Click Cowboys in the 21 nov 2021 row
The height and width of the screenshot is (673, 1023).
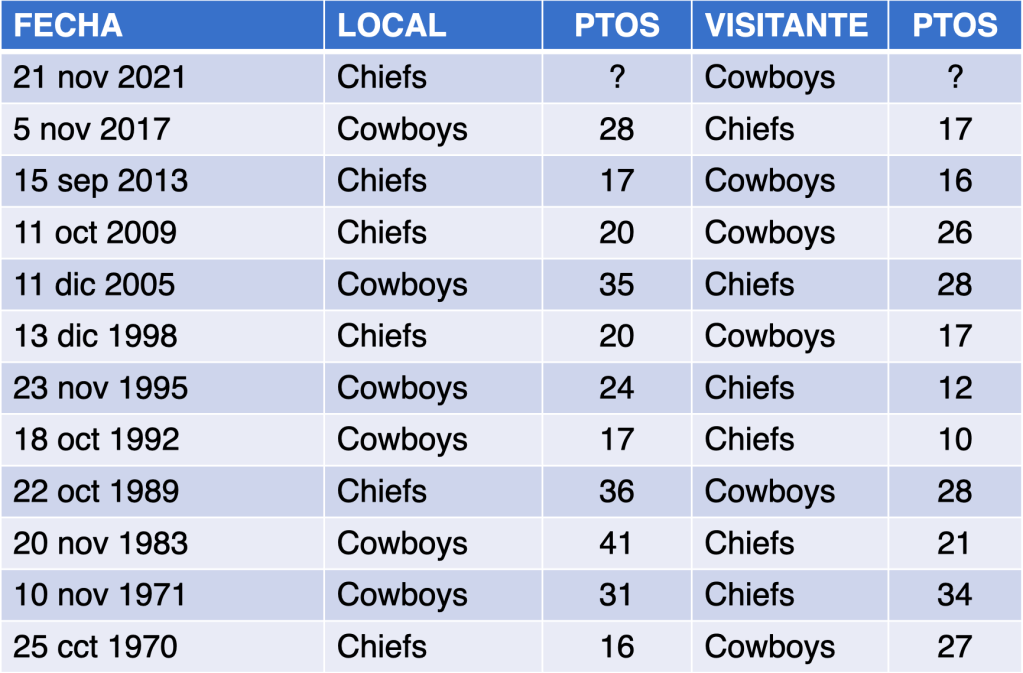(x=769, y=78)
